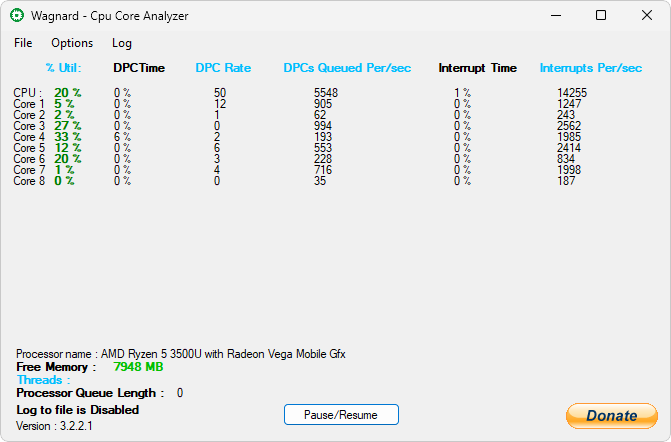671x442 pixels.
Task: Minimize the Cpu Core Analyzer window
Action: (x=556, y=15)
